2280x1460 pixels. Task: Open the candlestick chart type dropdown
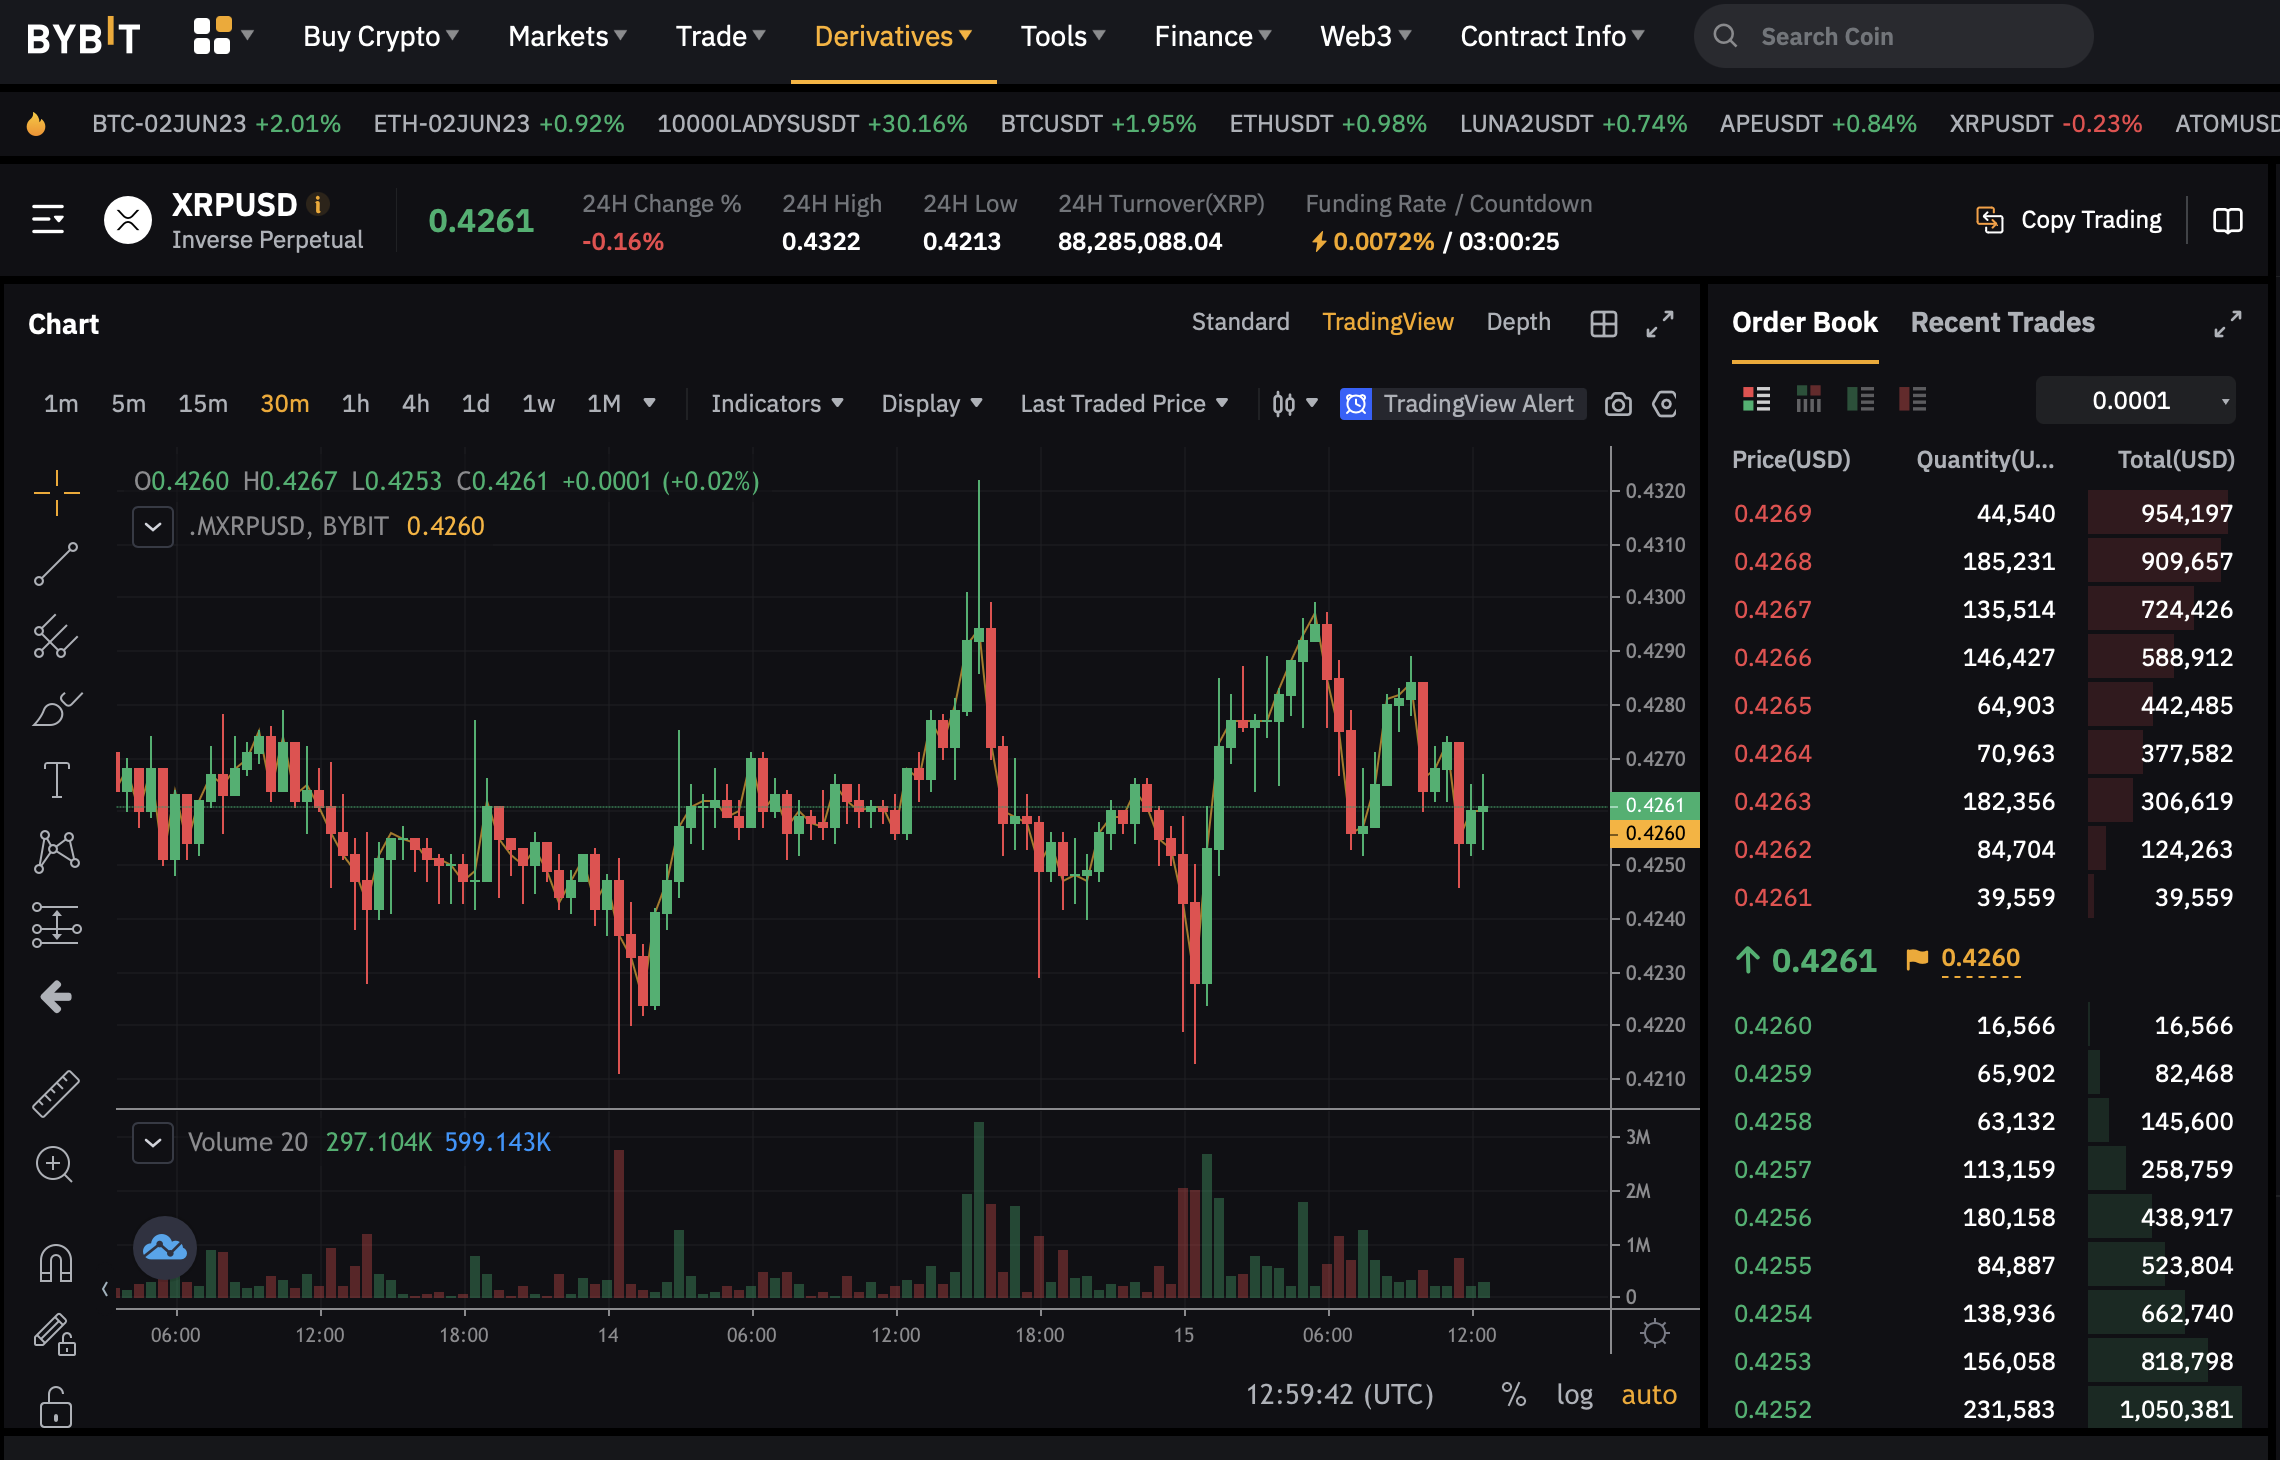tap(1294, 404)
